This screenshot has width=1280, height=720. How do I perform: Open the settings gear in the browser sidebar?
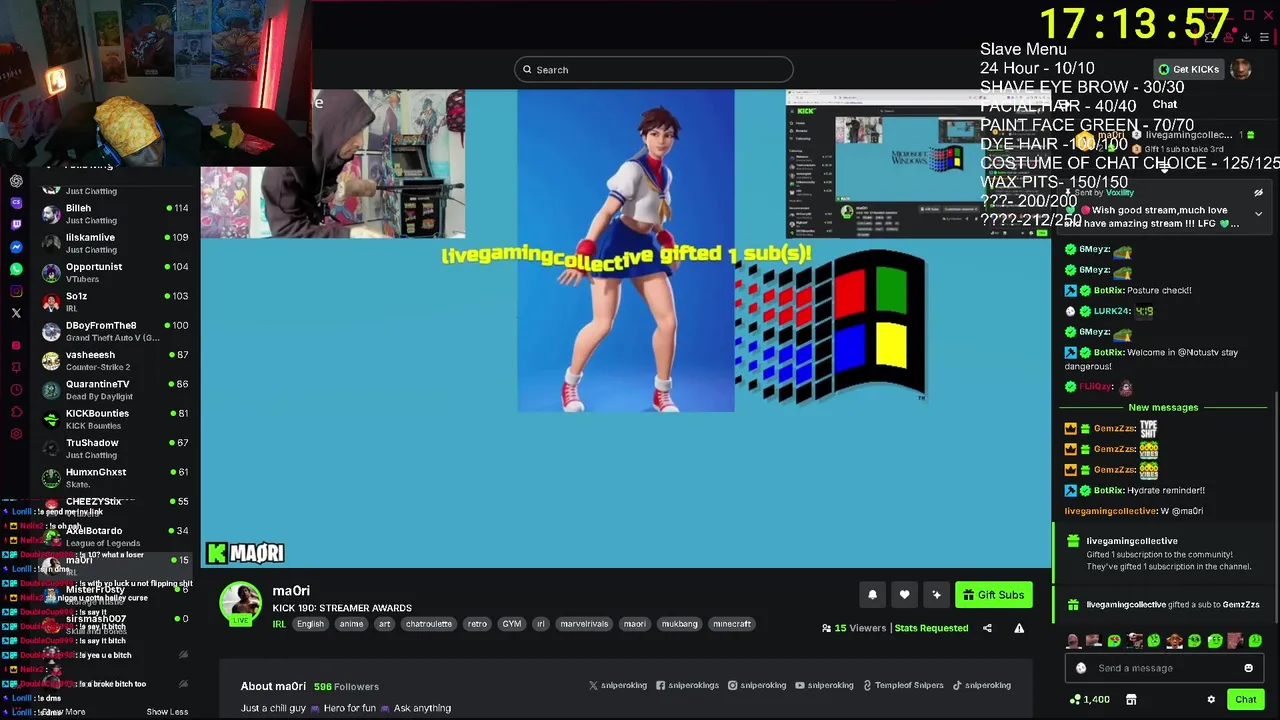(16, 434)
